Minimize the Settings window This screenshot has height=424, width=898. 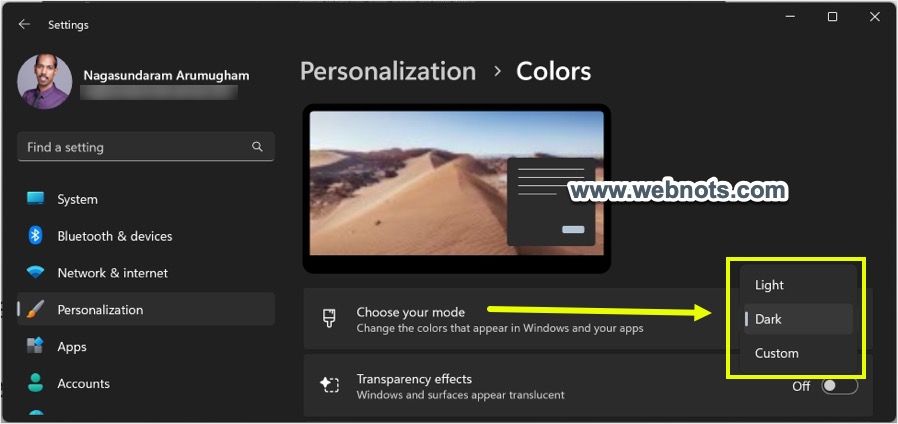coord(790,17)
